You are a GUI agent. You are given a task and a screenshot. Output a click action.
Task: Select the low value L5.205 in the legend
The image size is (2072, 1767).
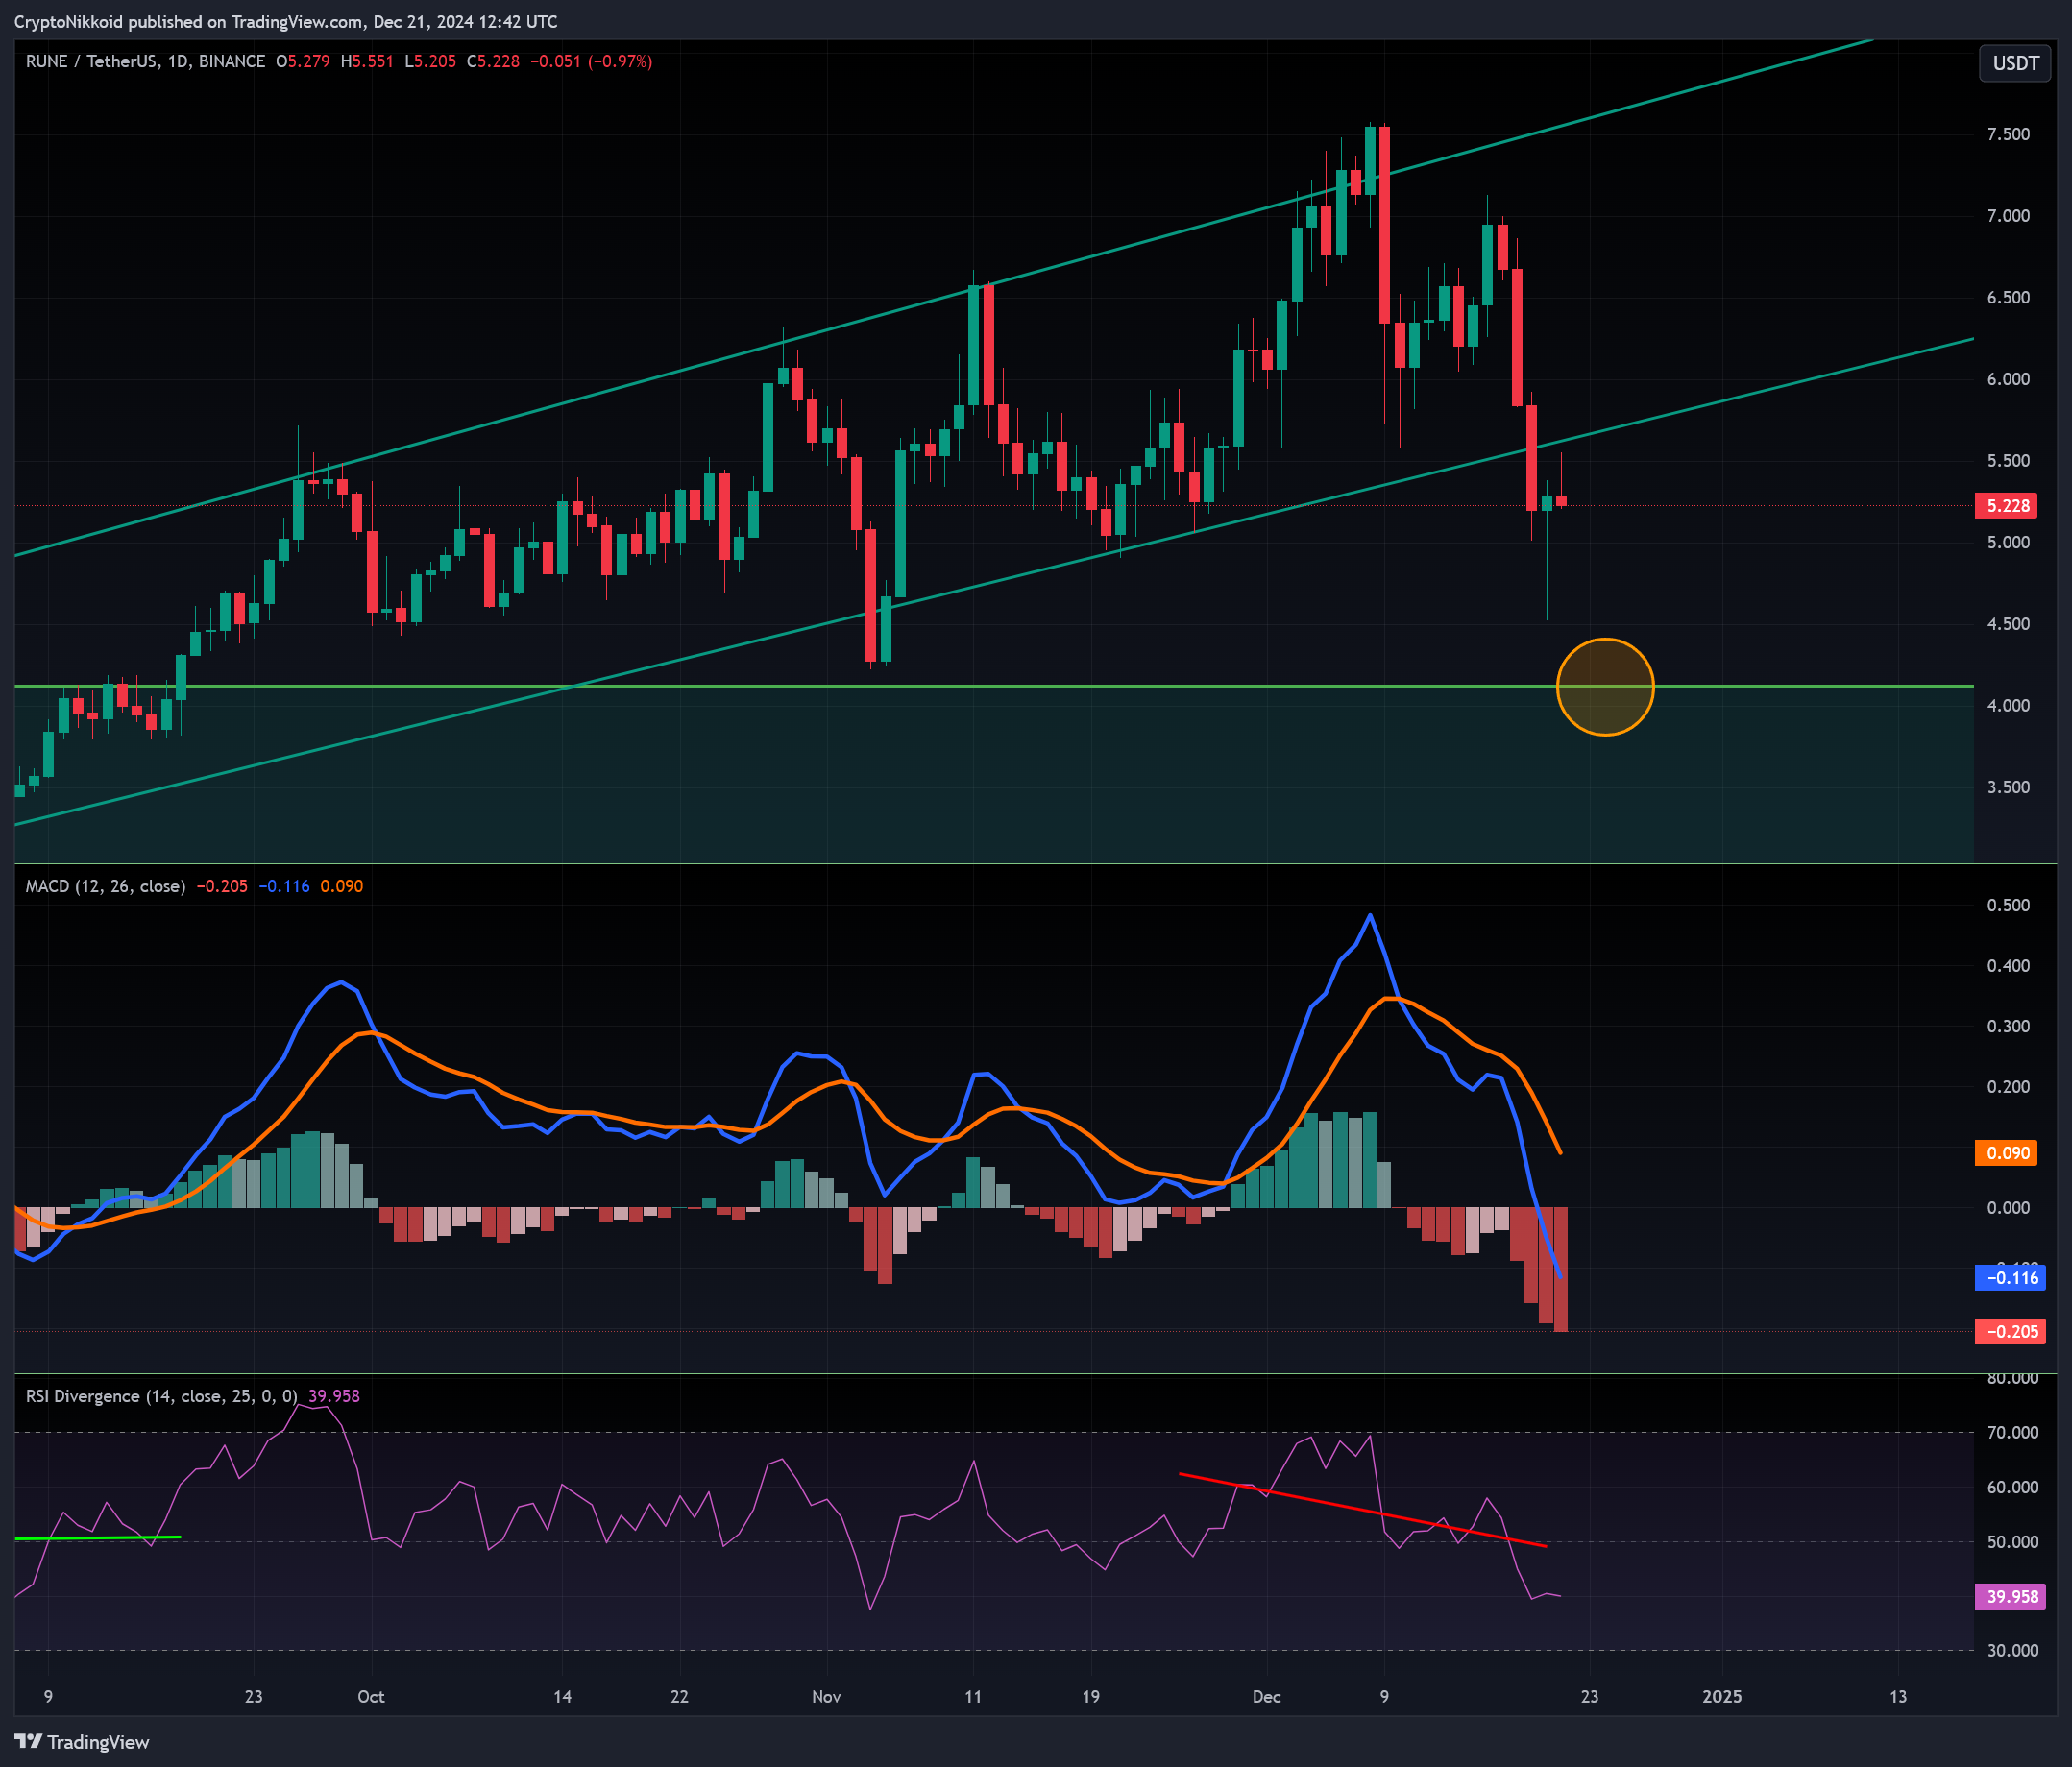point(430,61)
